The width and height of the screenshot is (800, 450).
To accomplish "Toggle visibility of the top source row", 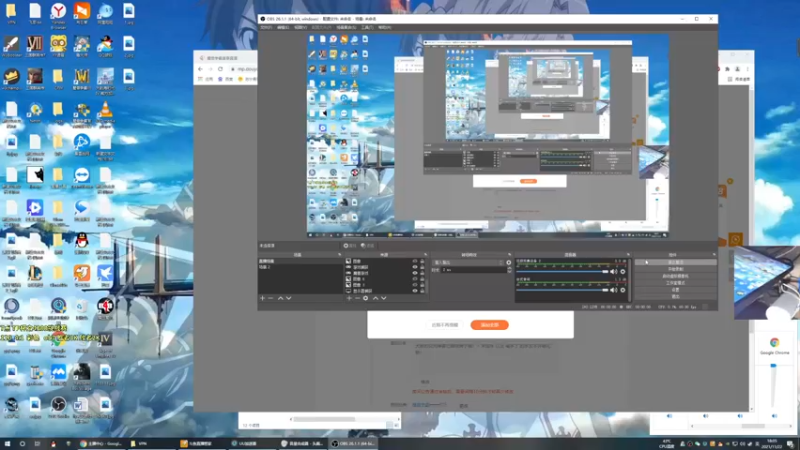I will pos(415,261).
